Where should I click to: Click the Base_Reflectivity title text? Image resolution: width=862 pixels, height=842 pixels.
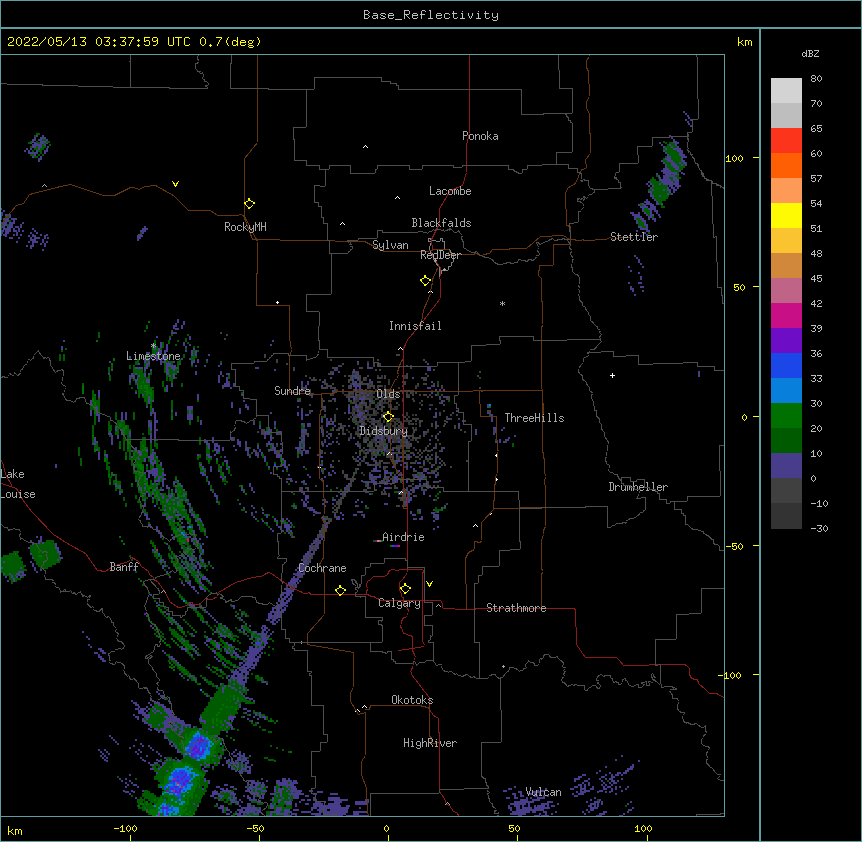(431, 15)
